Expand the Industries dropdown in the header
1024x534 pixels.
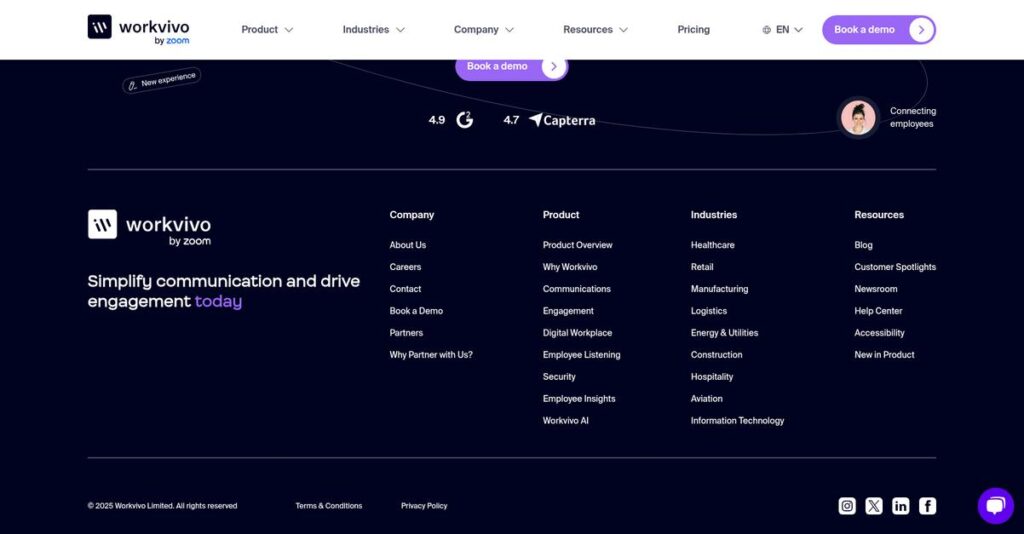(x=374, y=29)
